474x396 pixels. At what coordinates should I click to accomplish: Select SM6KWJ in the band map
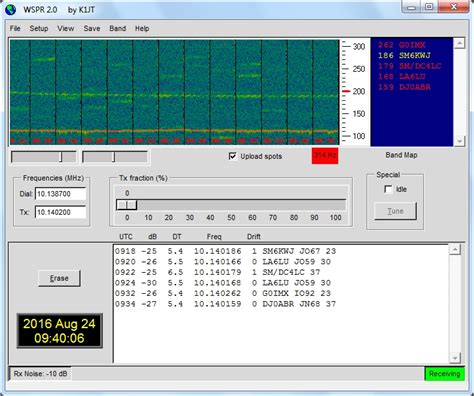(404, 55)
